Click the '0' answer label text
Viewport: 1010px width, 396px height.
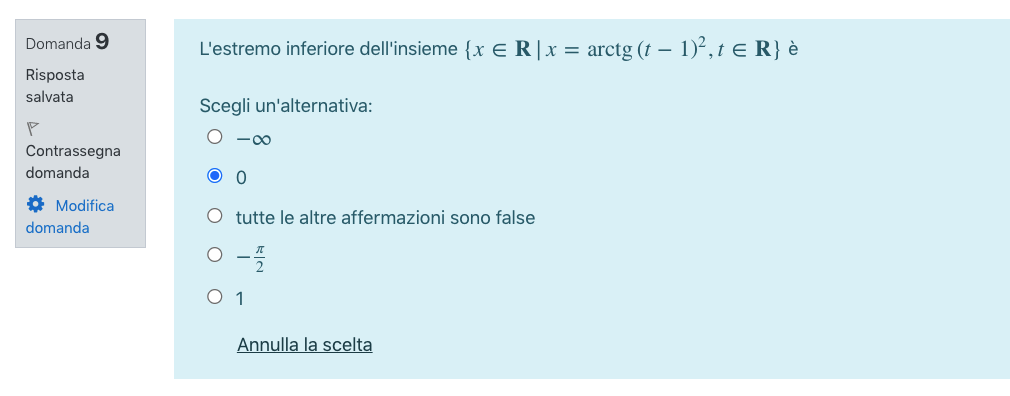[241, 178]
